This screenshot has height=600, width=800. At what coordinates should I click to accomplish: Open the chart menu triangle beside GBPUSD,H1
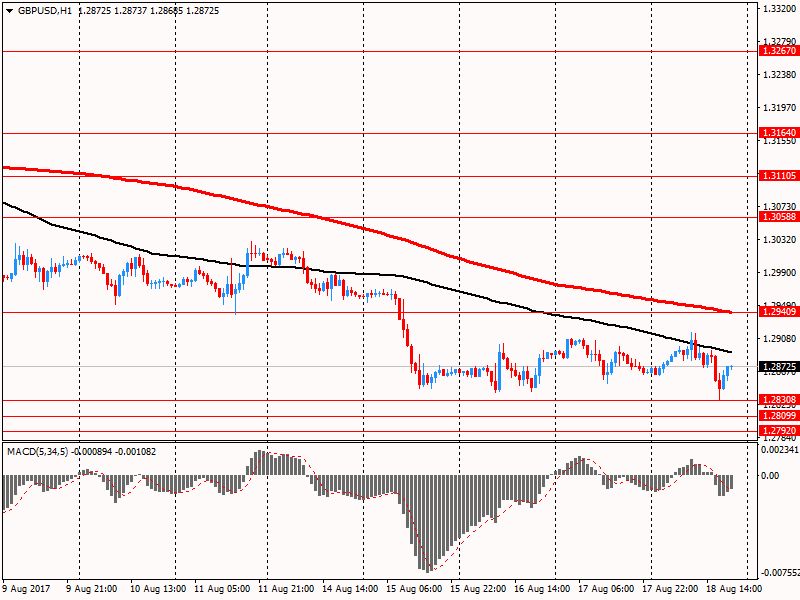9,11
